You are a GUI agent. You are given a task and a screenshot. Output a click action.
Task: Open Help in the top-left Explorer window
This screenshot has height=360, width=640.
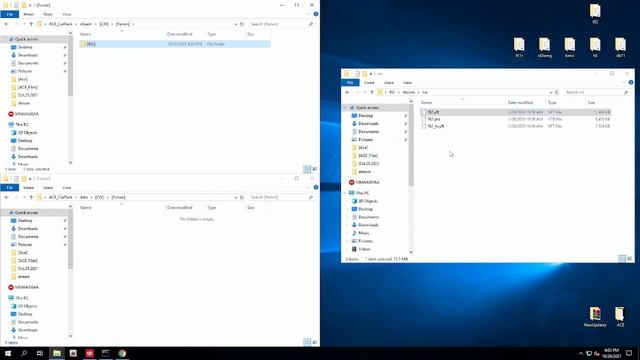pyautogui.click(x=316, y=14)
